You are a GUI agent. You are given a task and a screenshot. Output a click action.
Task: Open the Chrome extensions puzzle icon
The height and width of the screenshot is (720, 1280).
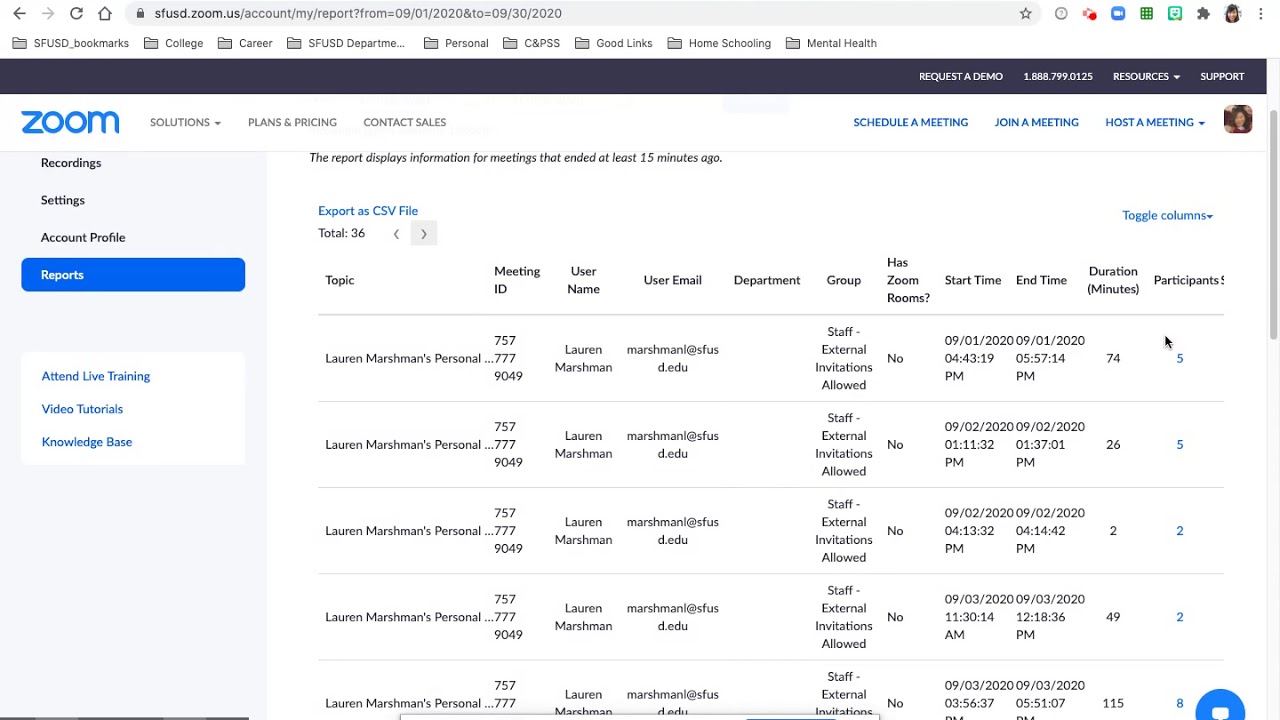[1203, 13]
